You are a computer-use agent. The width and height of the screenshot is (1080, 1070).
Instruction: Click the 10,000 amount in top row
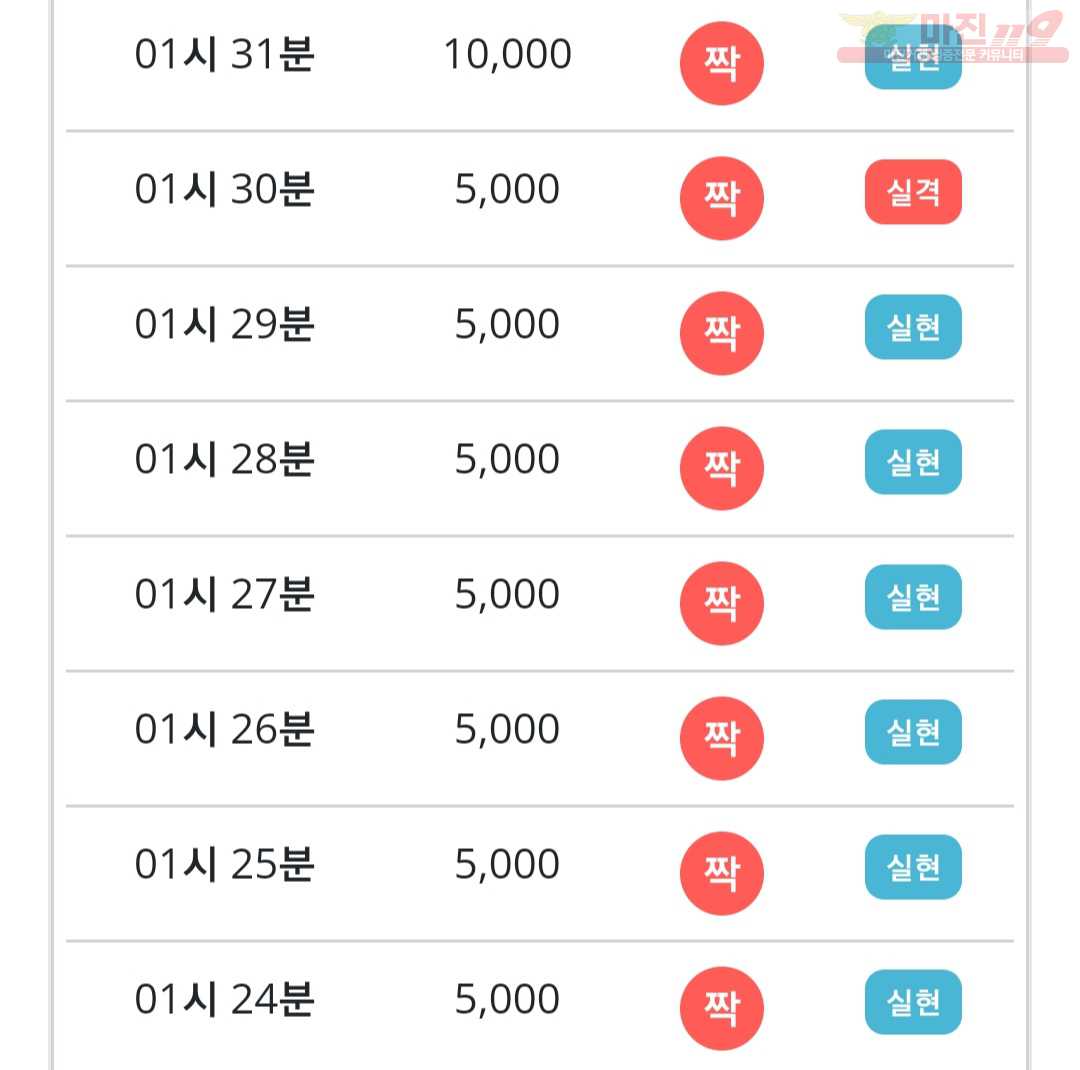tap(508, 54)
